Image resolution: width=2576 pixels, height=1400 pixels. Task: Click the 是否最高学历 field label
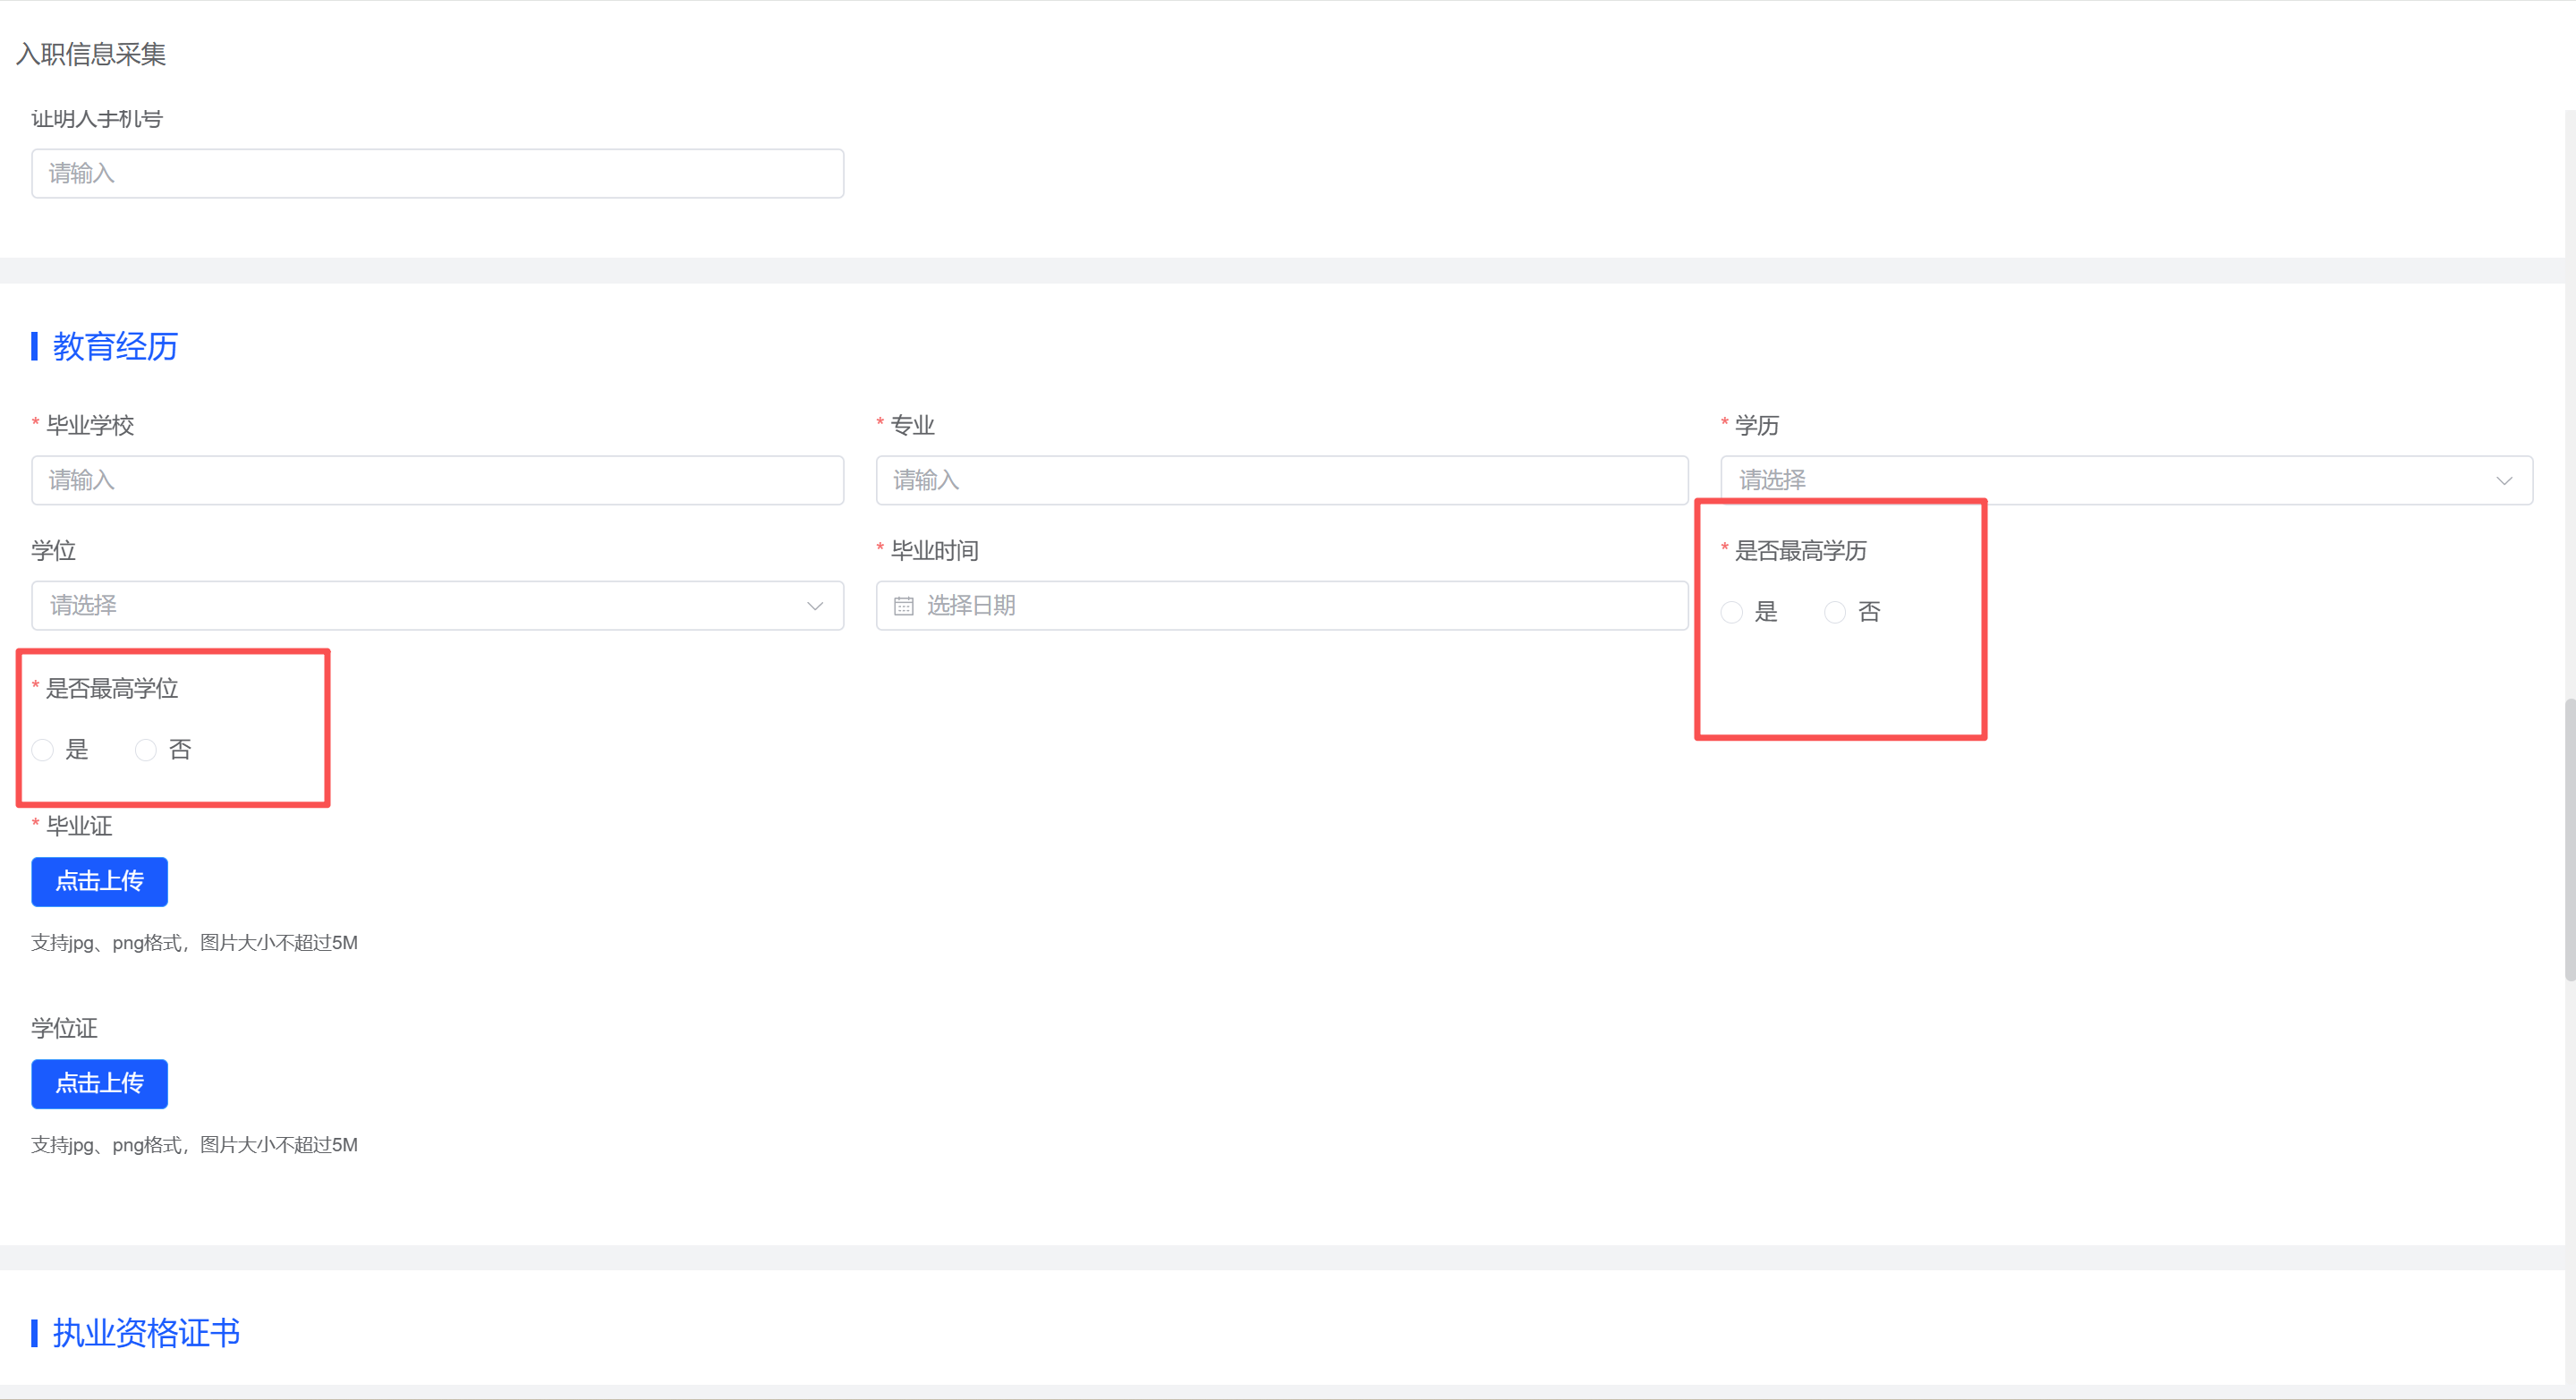[1800, 551]
